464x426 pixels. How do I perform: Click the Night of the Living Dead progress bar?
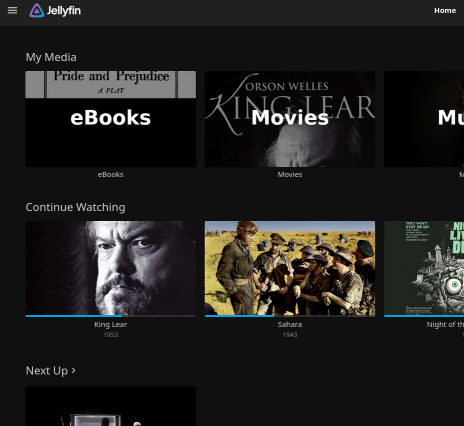pos(424,316)
